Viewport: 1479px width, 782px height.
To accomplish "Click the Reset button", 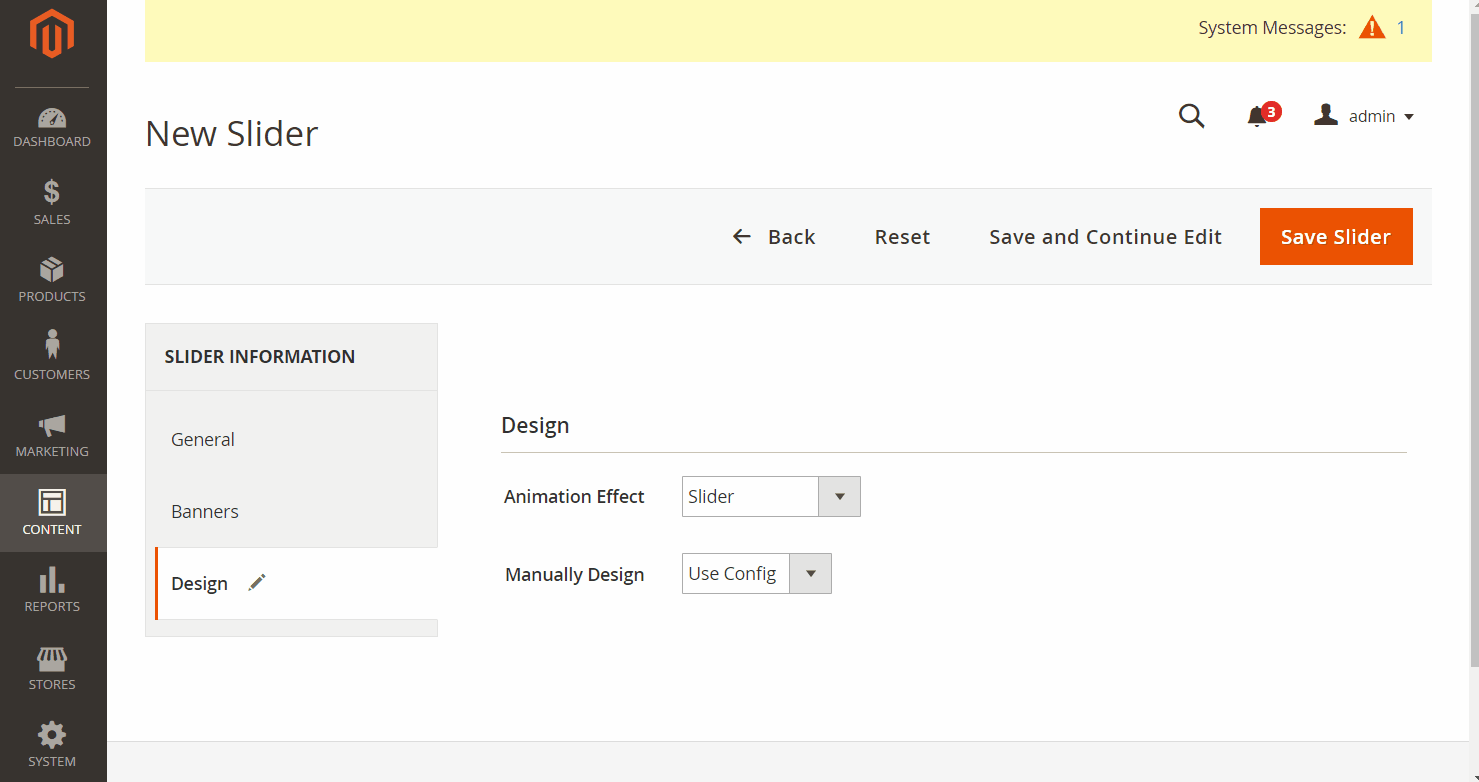I will (902, 237).
